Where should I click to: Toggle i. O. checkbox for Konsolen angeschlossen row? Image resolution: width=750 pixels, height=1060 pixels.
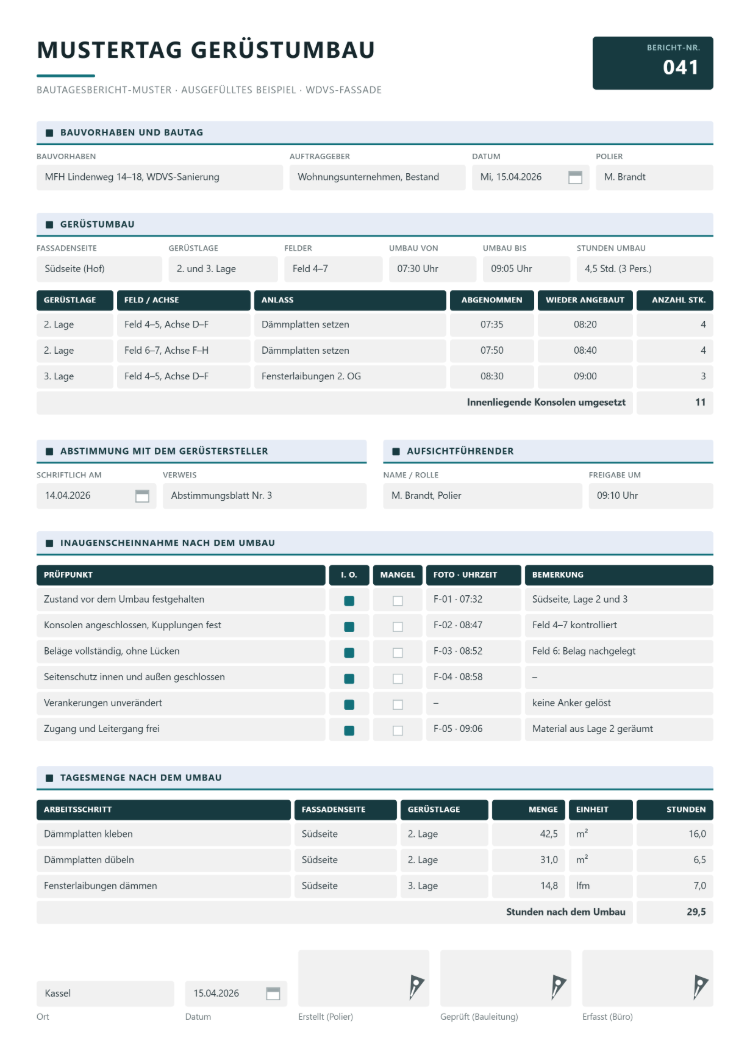(349, 626)
